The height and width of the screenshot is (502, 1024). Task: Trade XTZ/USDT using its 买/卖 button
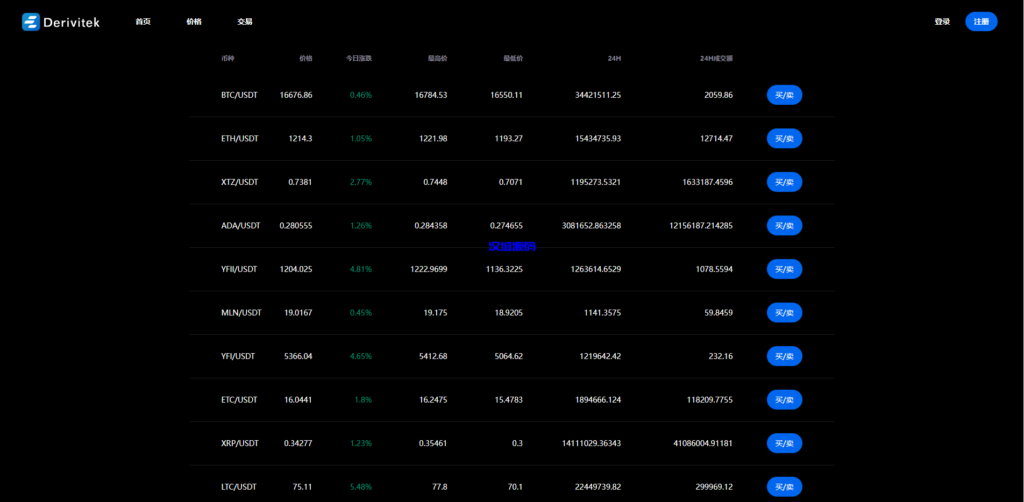click(784, 182)
